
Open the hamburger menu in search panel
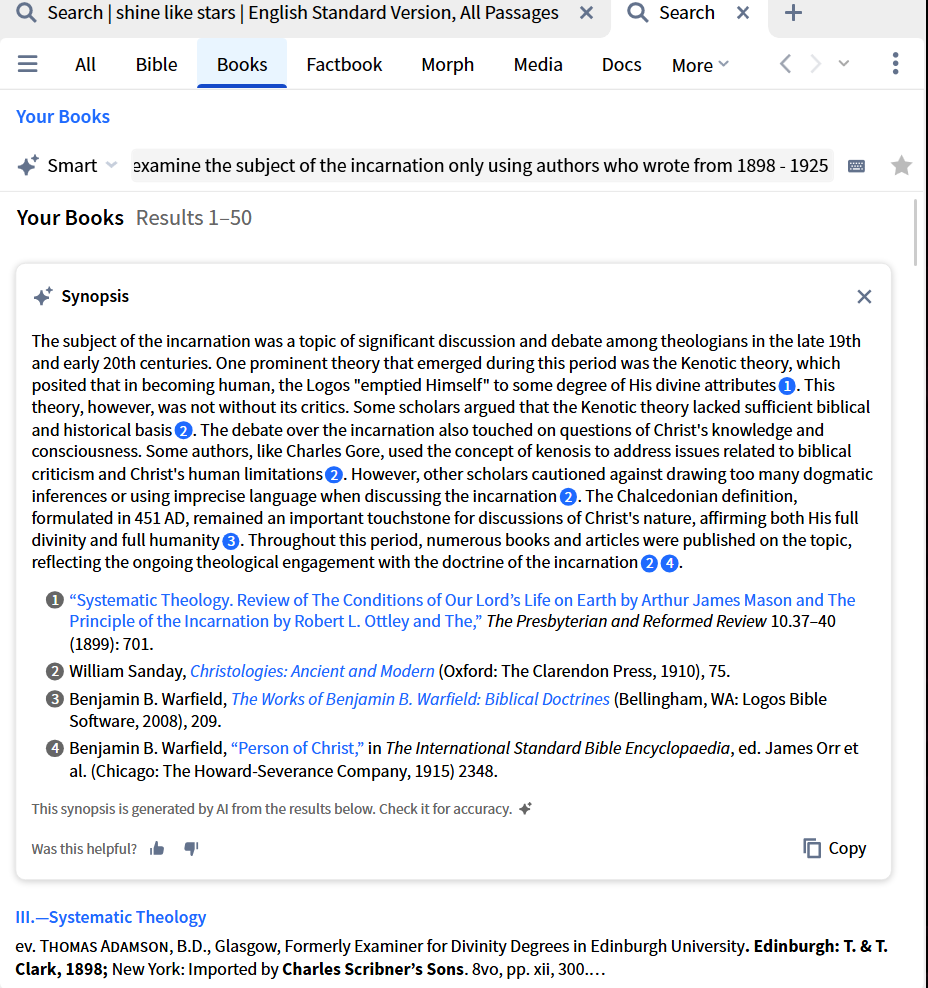point(27,64)
